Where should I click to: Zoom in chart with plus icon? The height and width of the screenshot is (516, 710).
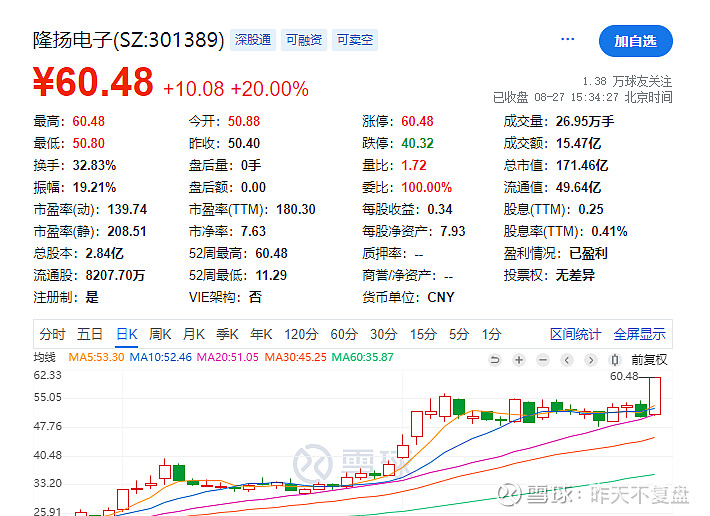[x=519, y=360]
